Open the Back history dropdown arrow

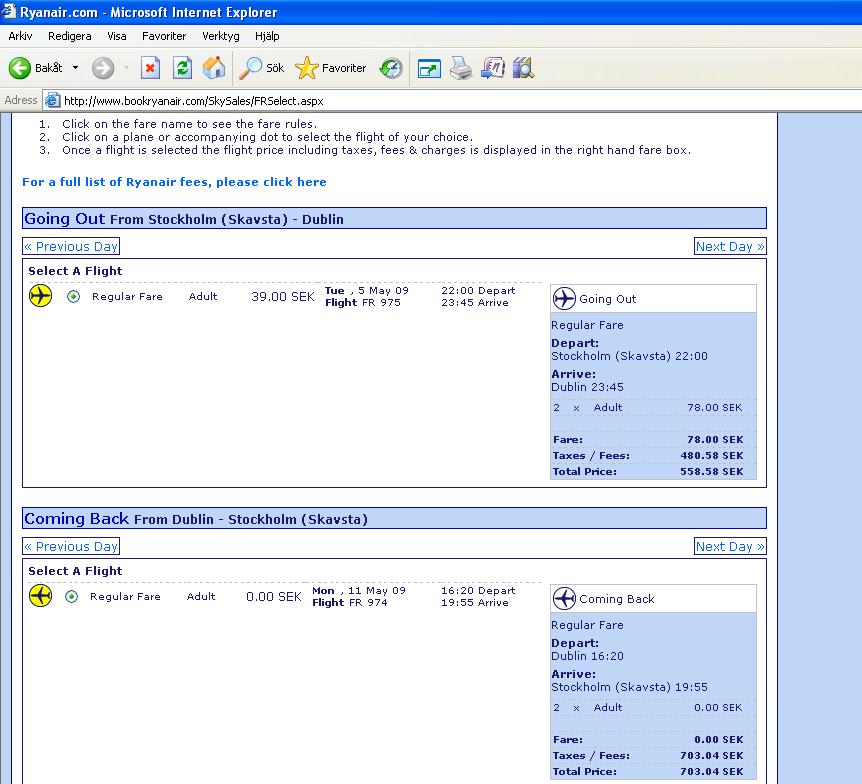click(75, 68)
